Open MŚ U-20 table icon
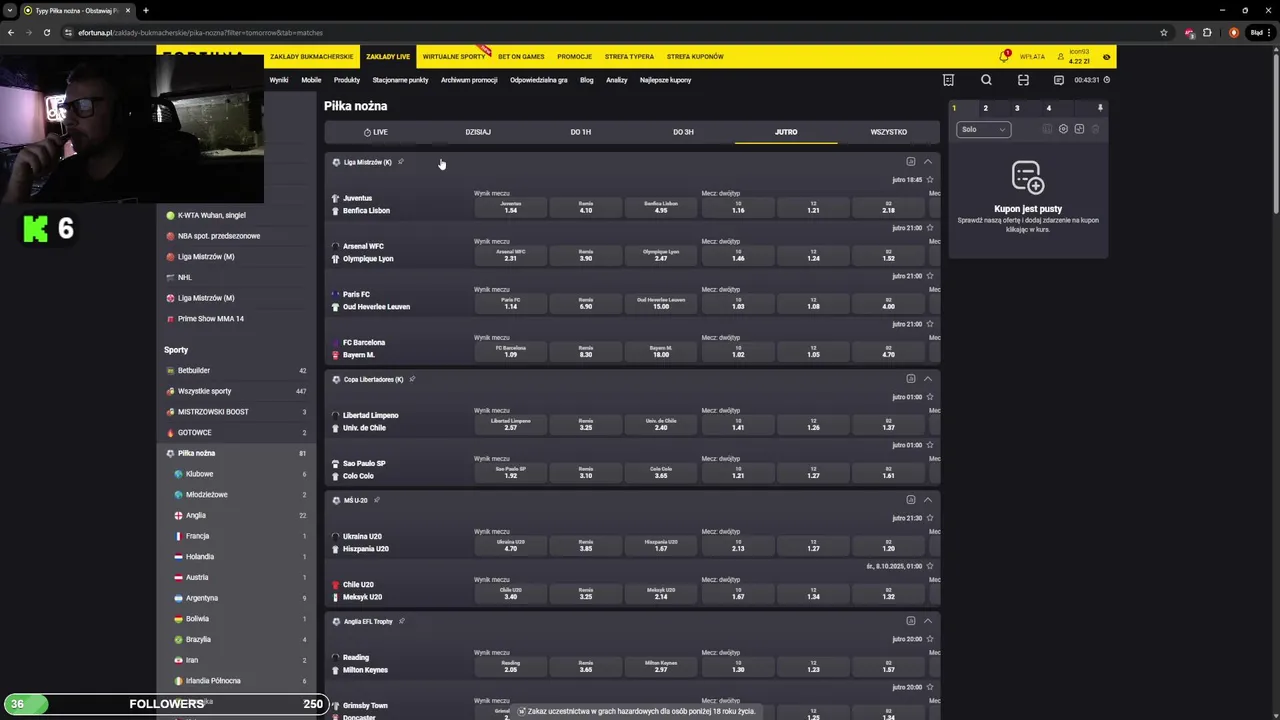 pyautogui.click(x=911, y=500)
